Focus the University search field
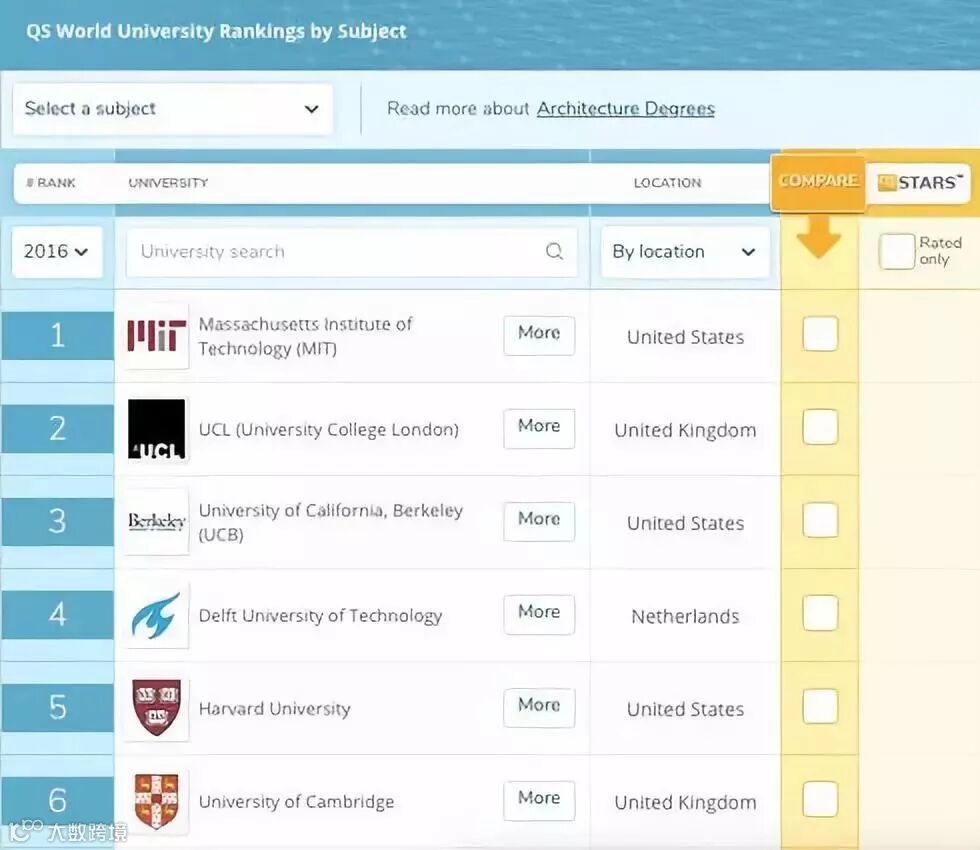 [351, 252]
